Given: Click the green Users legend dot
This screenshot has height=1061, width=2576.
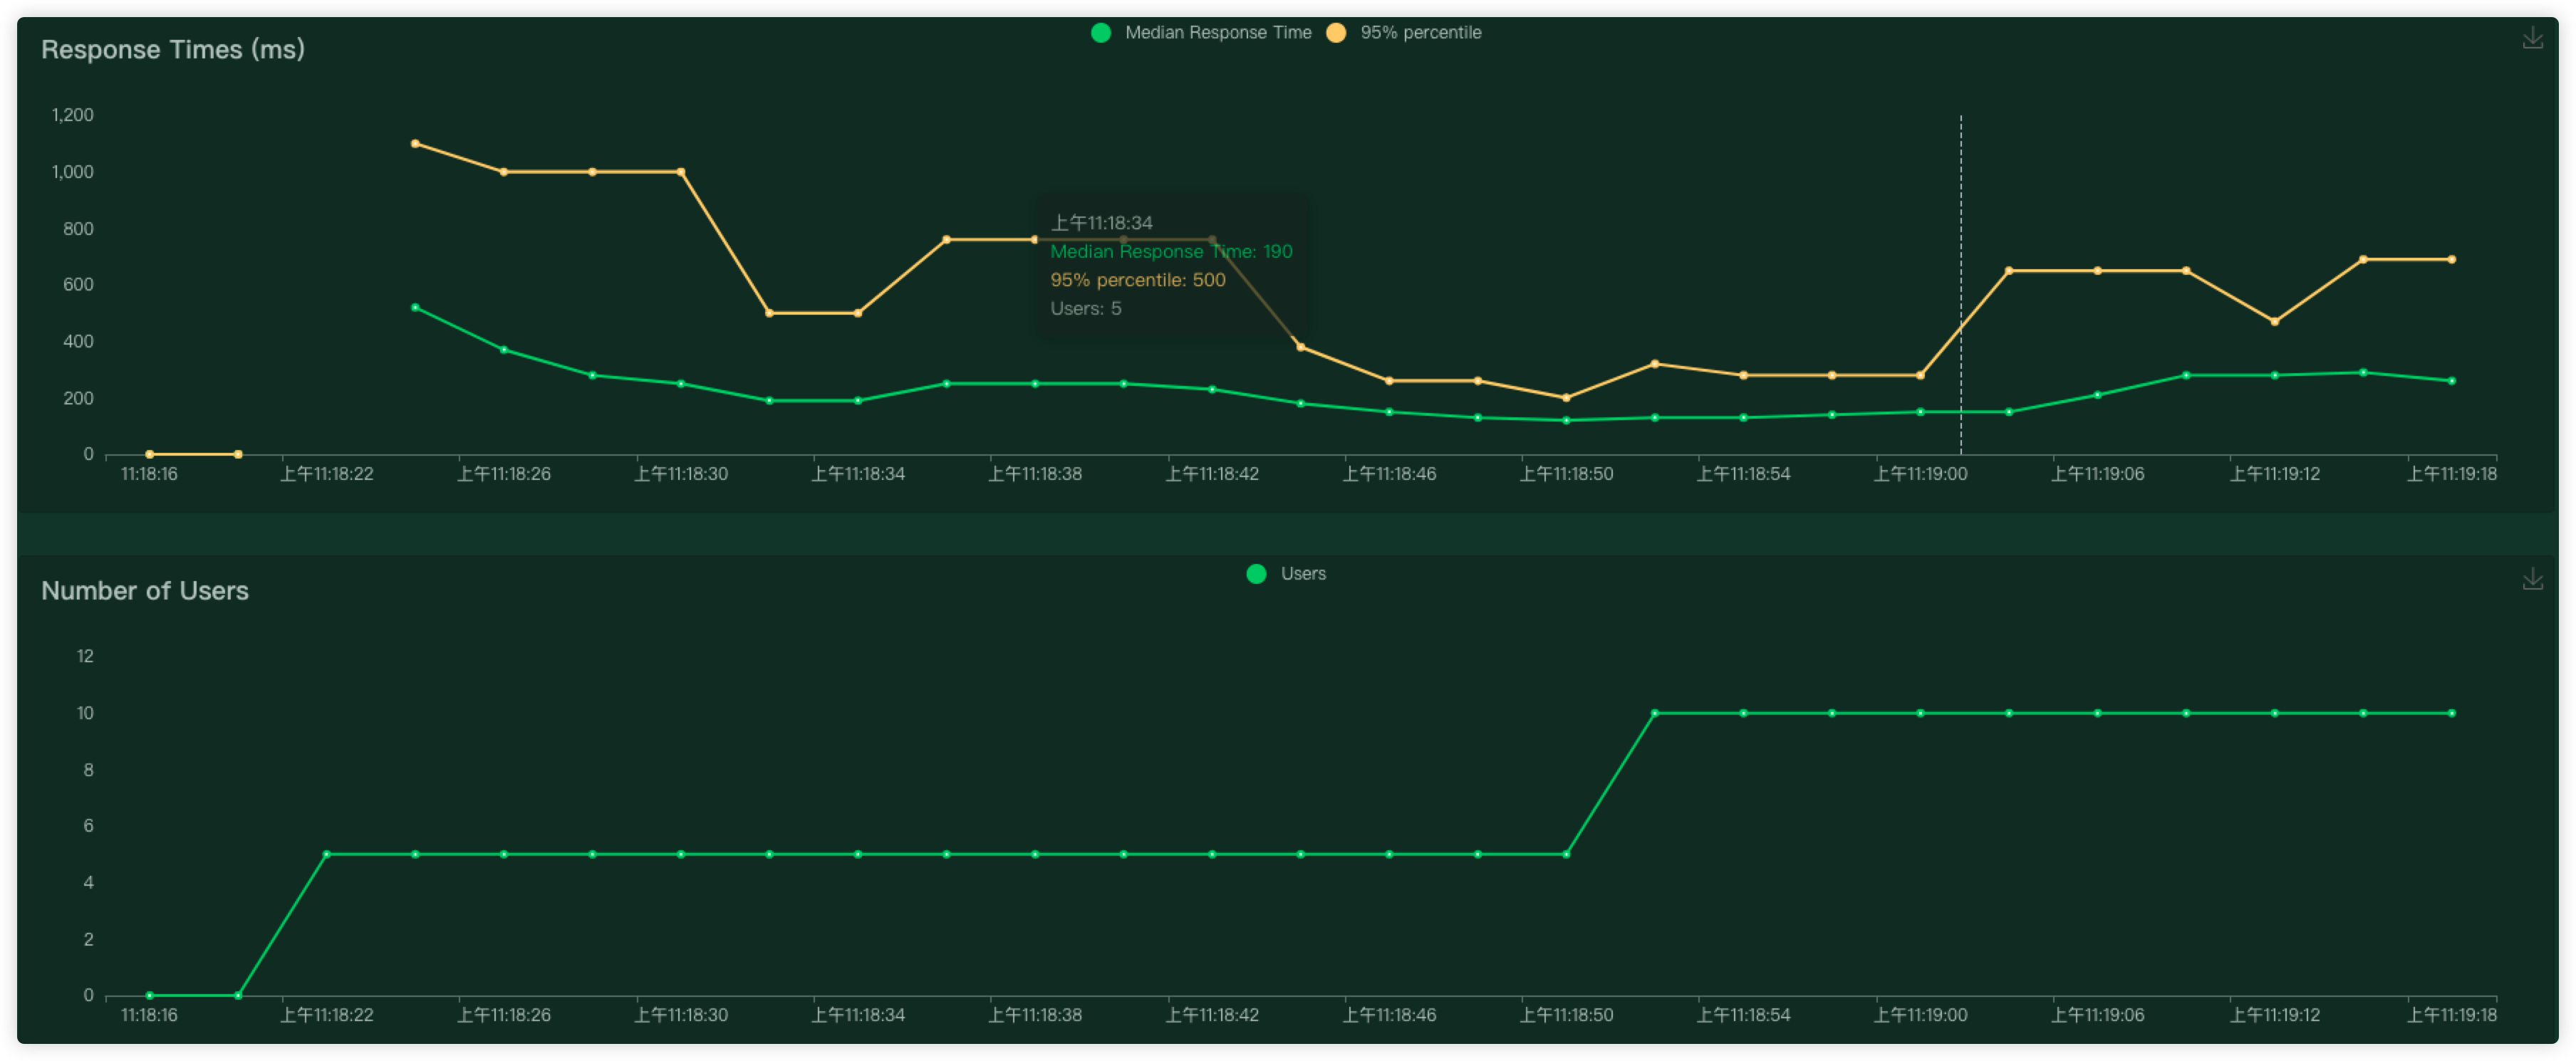Looking at the screenshot, I should coord(1256,573).
